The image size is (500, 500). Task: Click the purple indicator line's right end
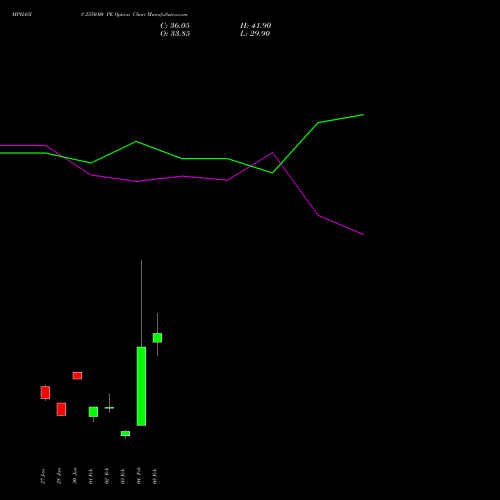pyautogui.click(x=363, y=234)
